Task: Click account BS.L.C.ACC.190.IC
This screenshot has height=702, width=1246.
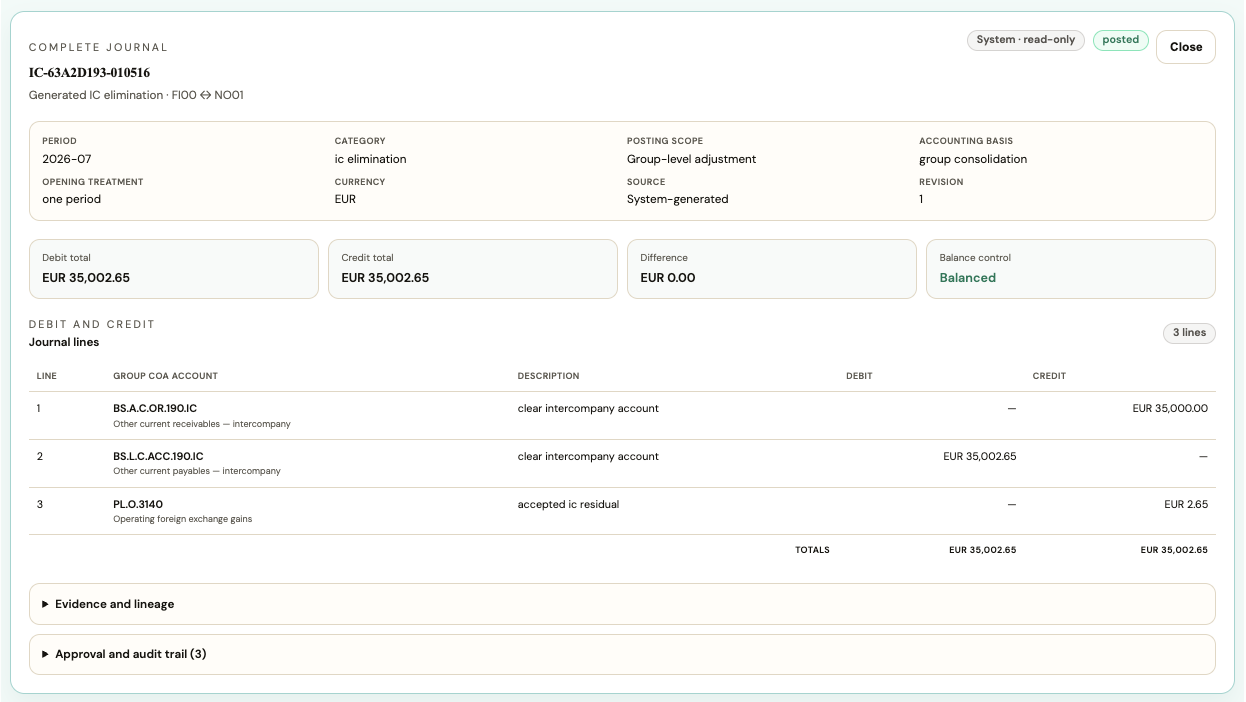Action: 157,456
